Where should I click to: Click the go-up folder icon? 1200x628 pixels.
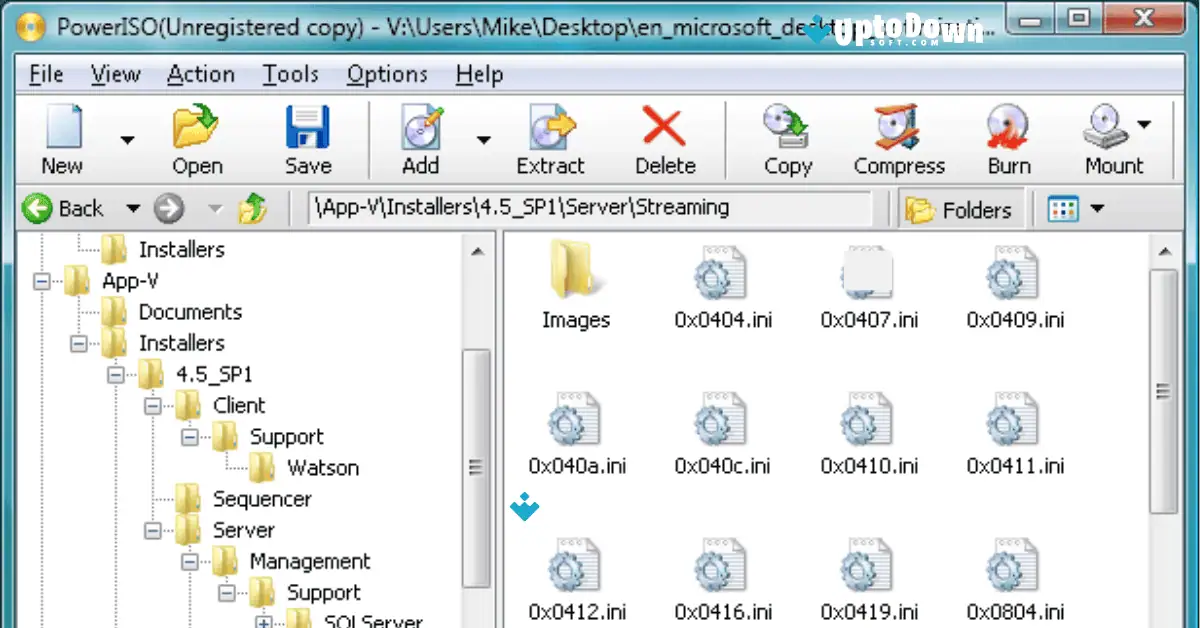(x=253, y=209)
